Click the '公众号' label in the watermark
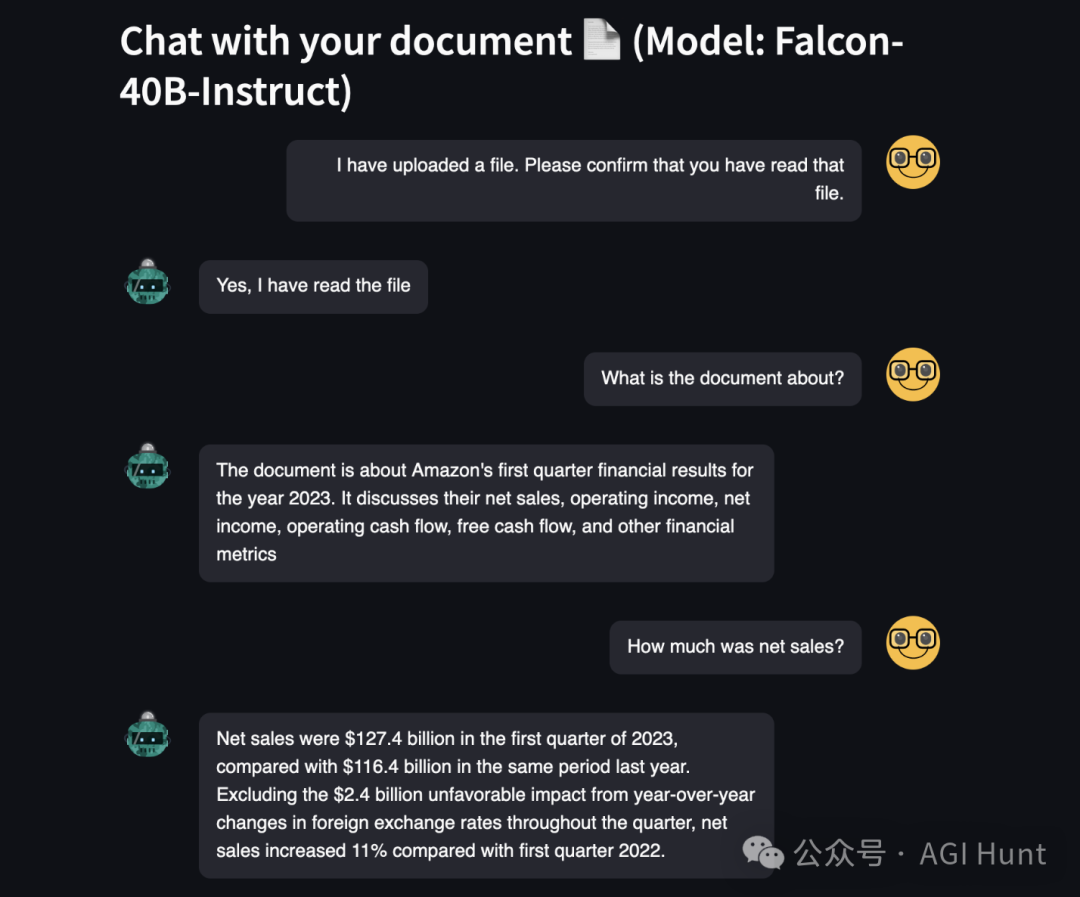 840,854
